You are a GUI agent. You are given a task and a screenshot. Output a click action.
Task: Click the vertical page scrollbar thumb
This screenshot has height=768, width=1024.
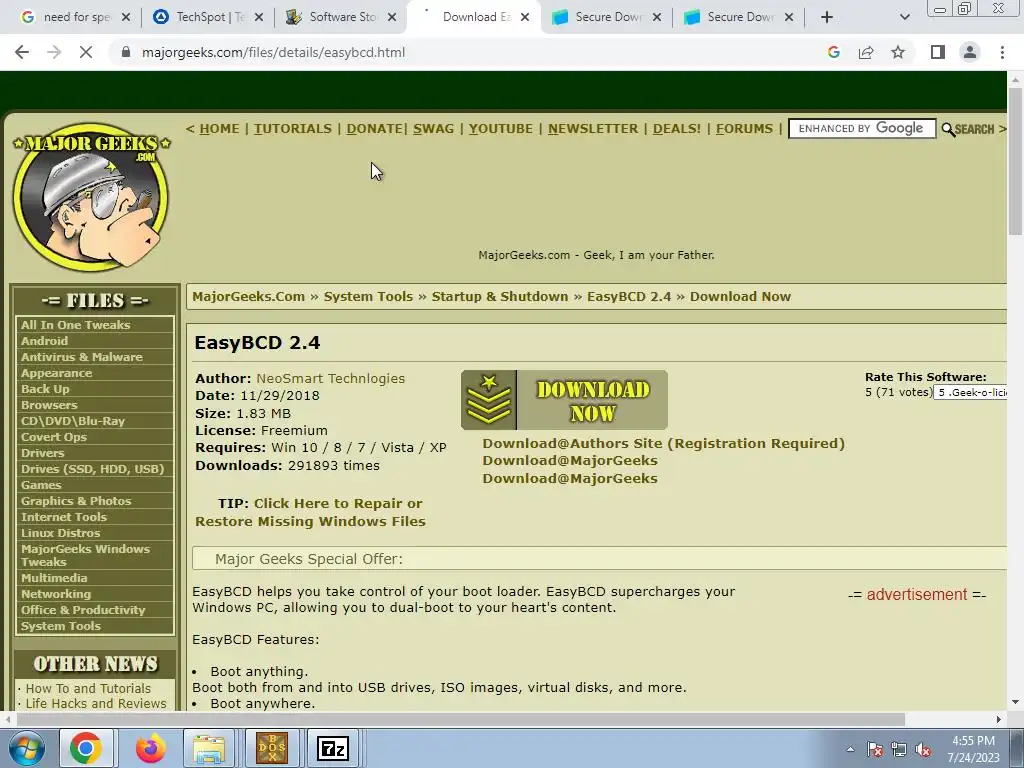1016,160
